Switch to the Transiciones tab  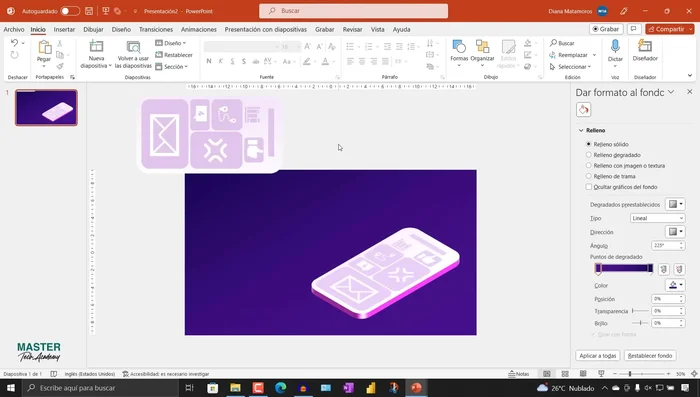click(156, 29)
